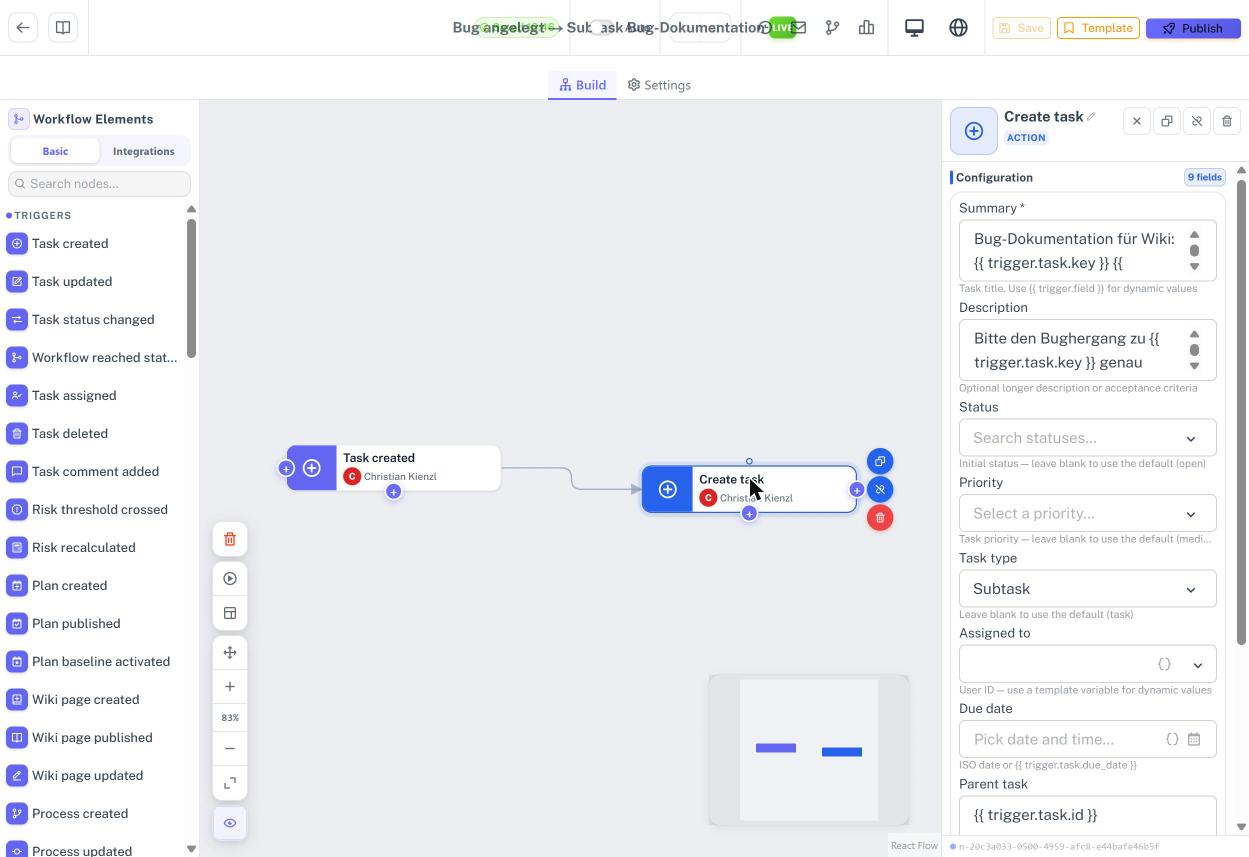Click the Parent task input field

click(x=1088, y=815)
